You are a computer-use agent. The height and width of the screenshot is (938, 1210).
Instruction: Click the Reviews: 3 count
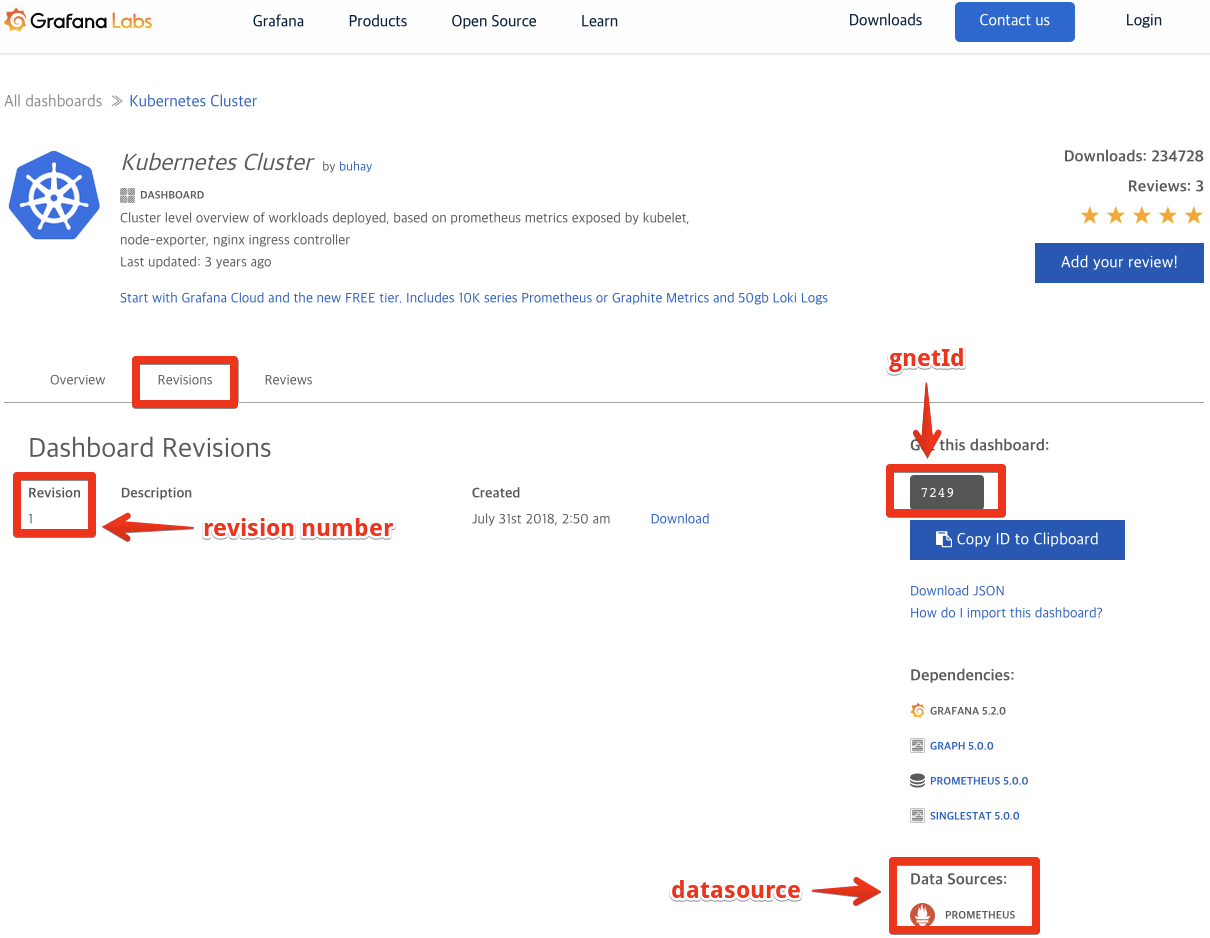pos(1166,186)
